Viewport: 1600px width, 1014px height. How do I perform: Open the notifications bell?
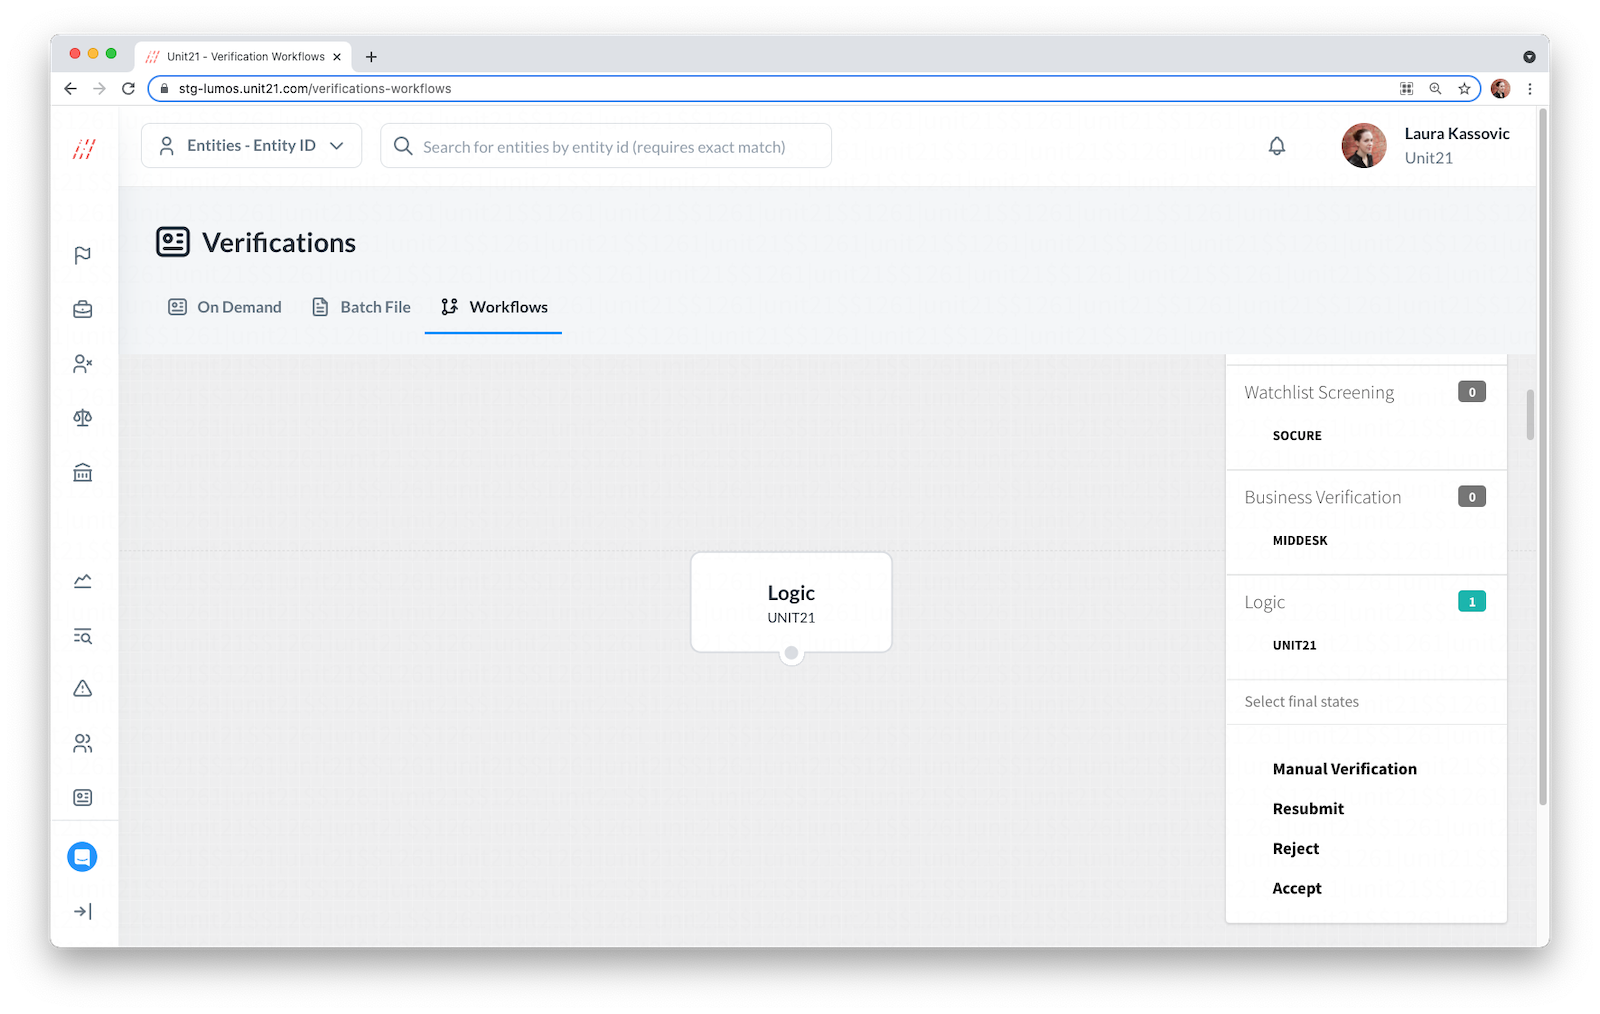(1277, 146)
